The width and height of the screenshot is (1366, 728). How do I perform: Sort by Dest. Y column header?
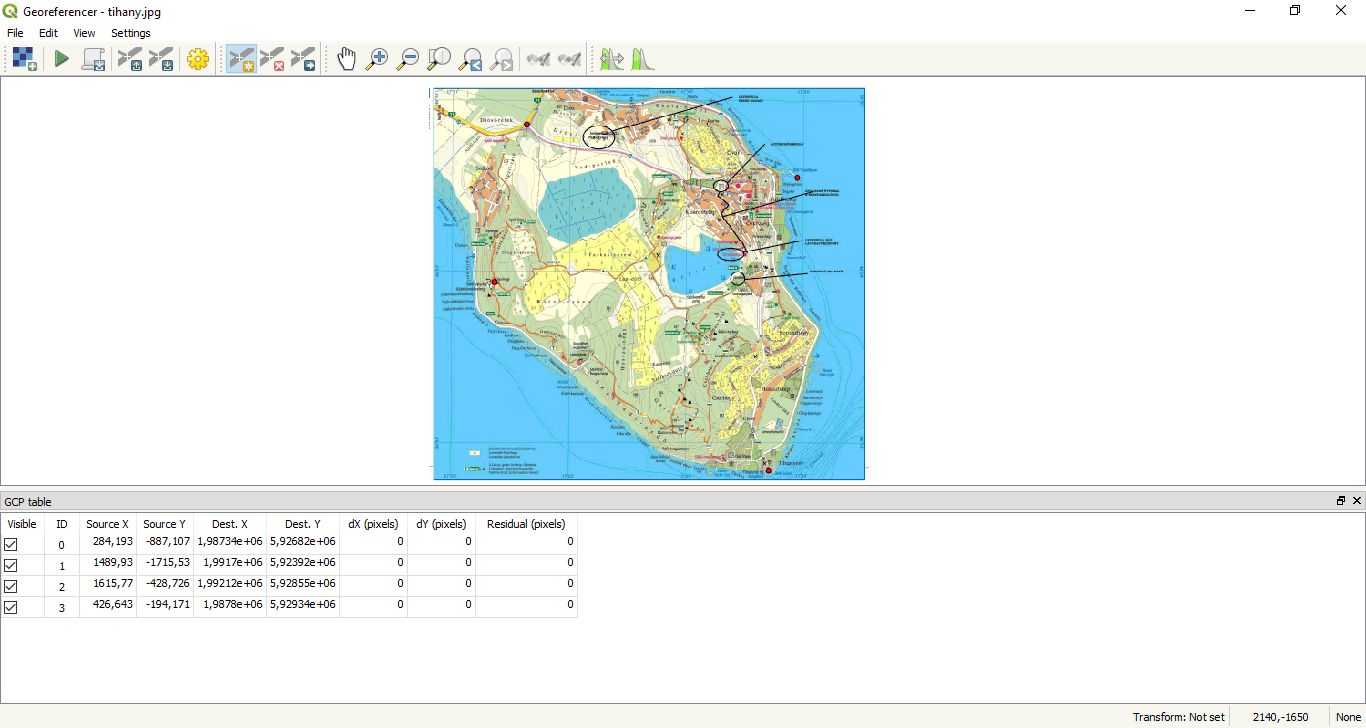point(303,524)
